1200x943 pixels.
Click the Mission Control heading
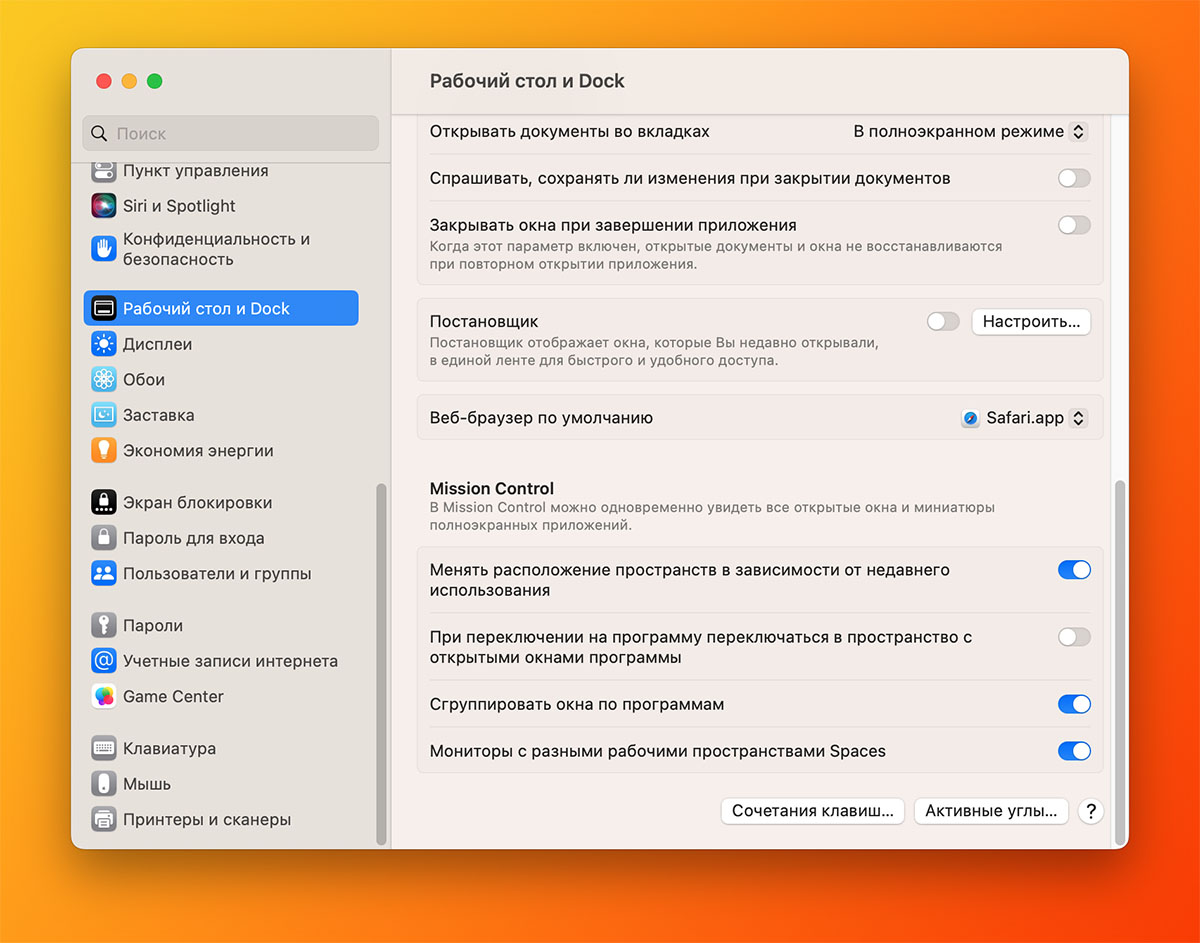coord(492,489)
